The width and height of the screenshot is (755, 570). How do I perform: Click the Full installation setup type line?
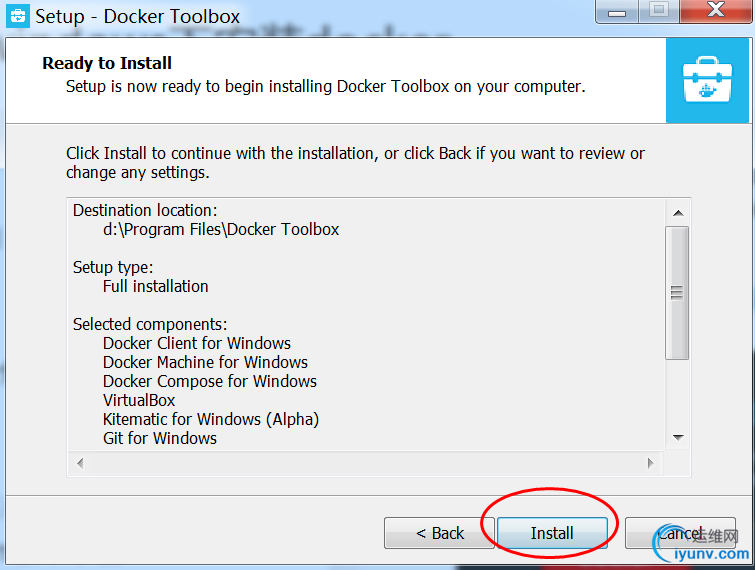coord(156,286)
